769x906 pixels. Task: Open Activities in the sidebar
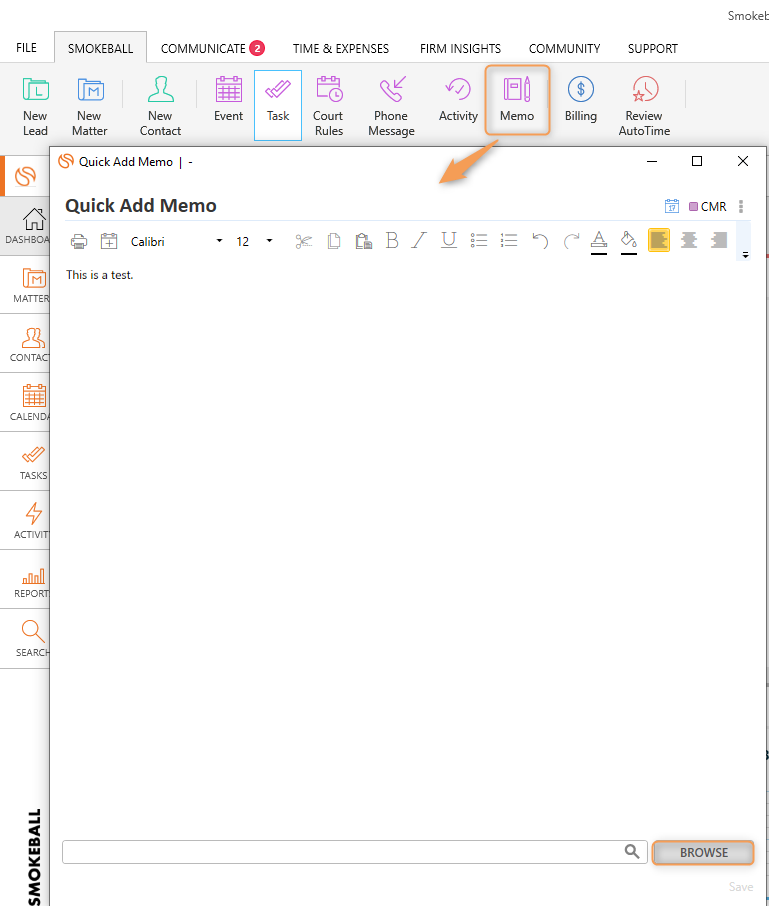pos(26,521)
